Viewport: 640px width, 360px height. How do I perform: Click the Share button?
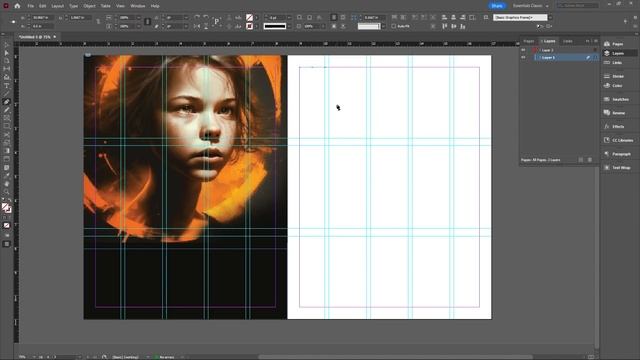497,6
